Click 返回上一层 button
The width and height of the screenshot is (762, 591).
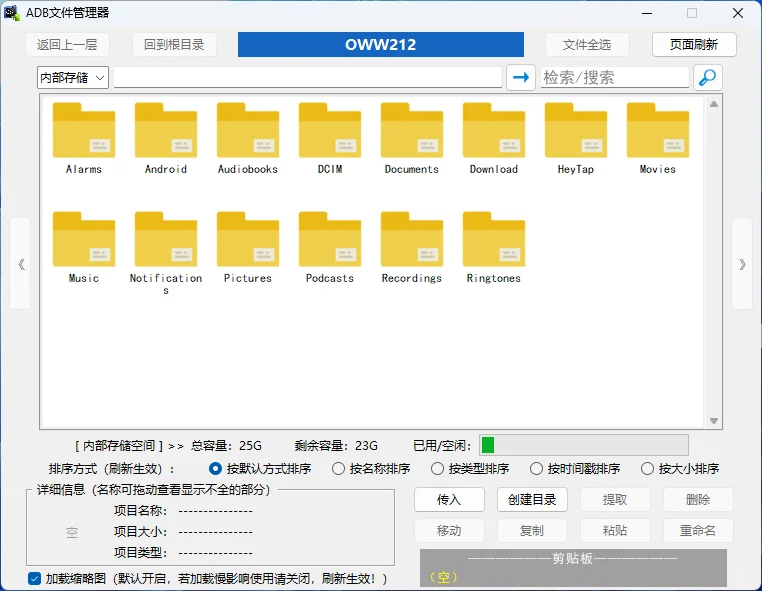pos(67,45)
